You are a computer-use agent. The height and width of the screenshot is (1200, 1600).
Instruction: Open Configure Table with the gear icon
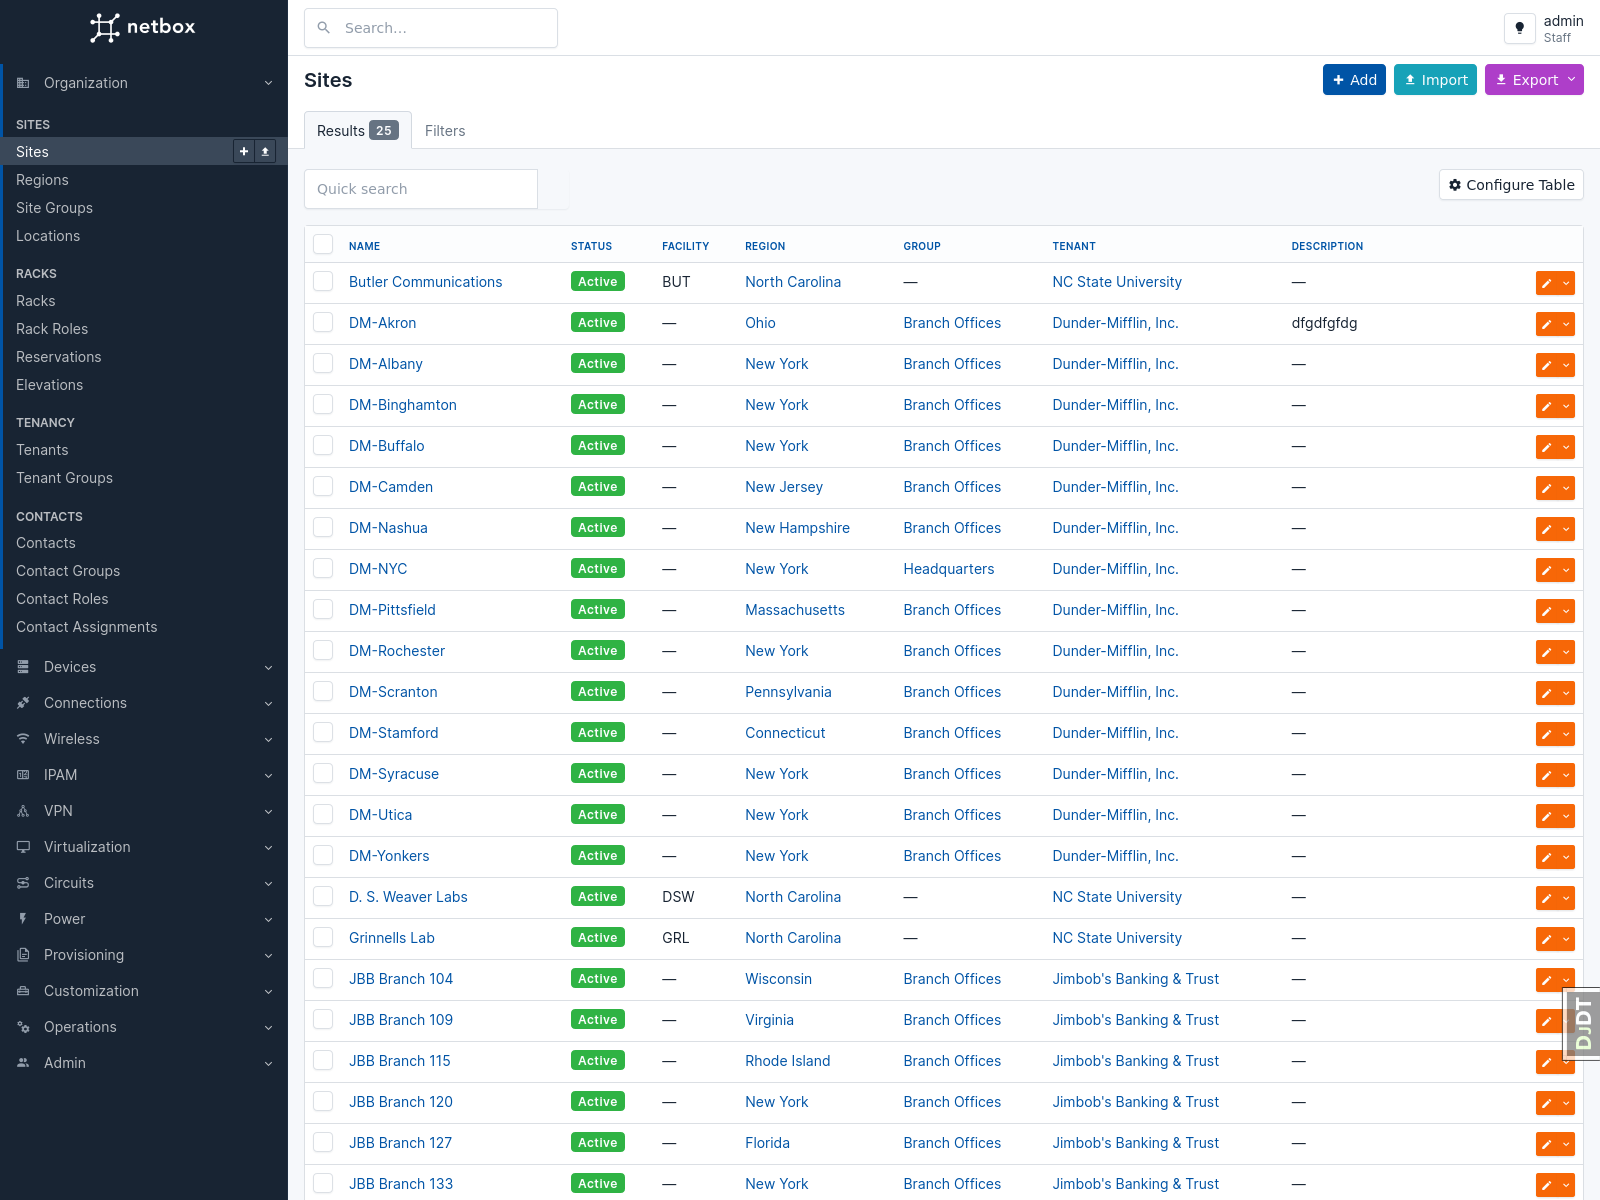click(x=1510, y=184)
